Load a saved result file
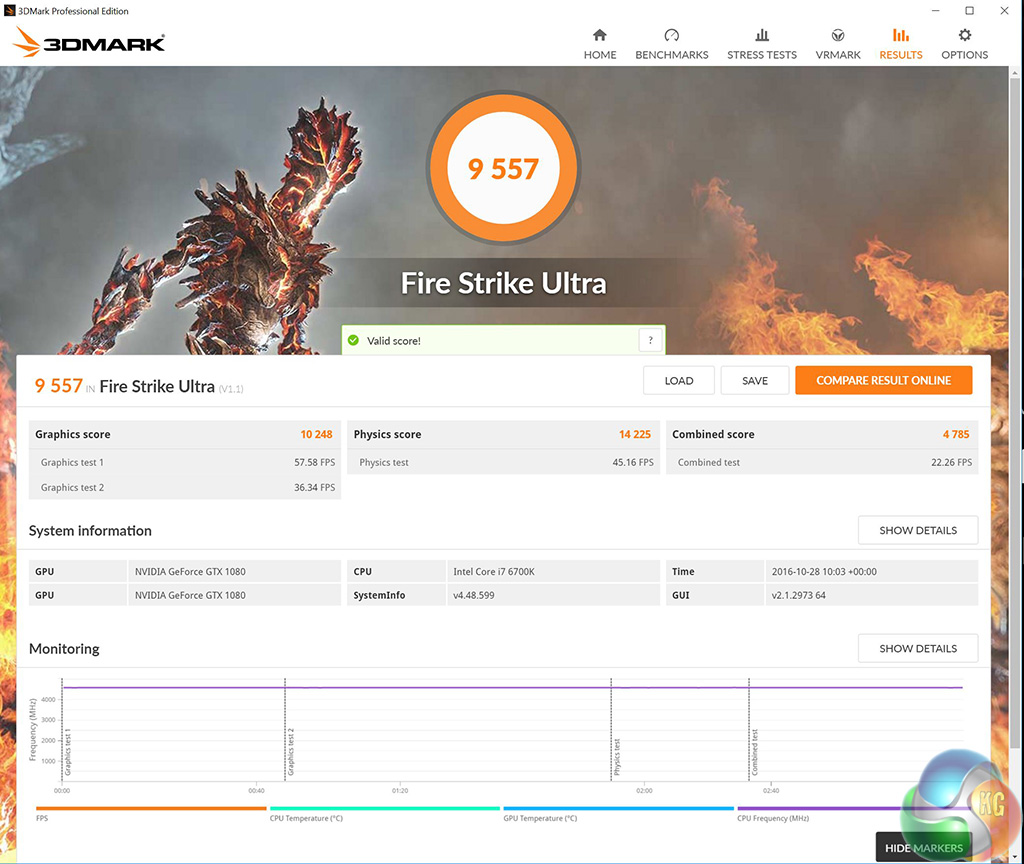The image size is (1024, 864). coord(679,380)
